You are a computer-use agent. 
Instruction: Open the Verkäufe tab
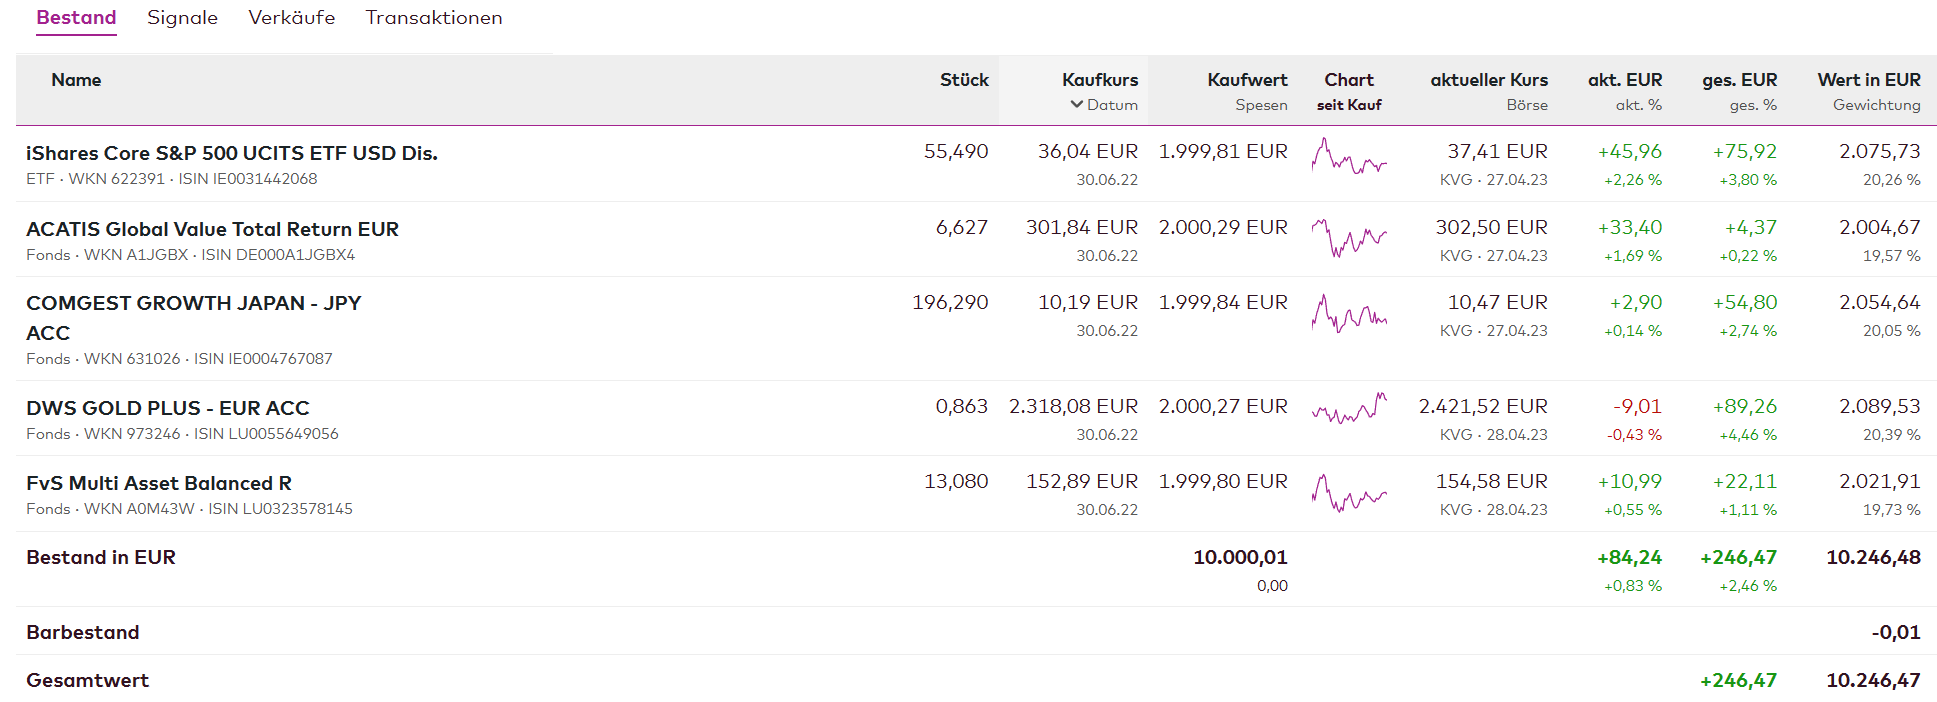pyautogui.click(x=291, y=18)
